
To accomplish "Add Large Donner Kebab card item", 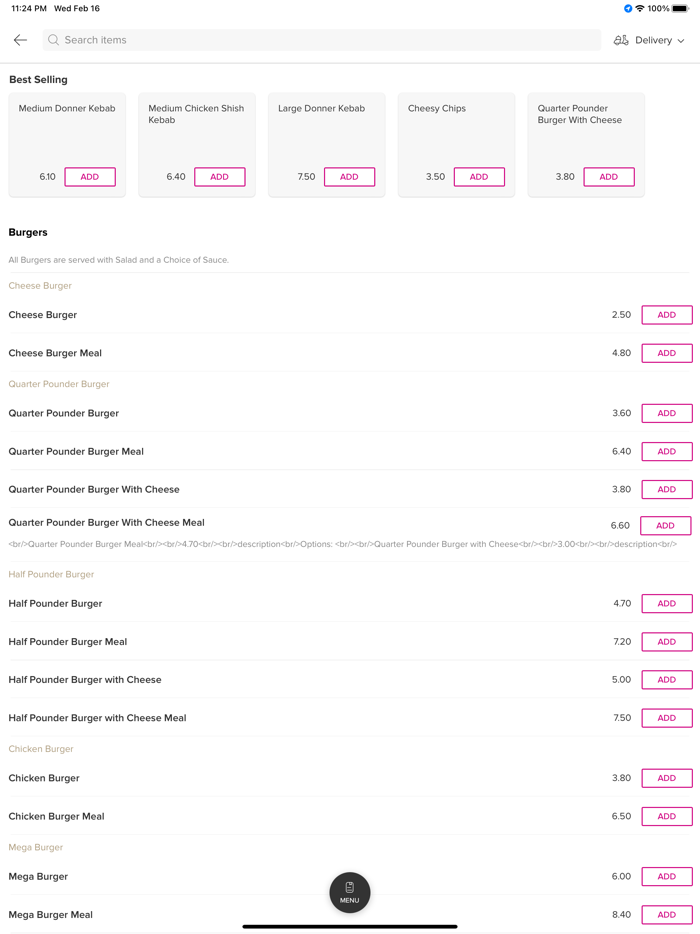I will pyautogui.click(x=349, y=177).
